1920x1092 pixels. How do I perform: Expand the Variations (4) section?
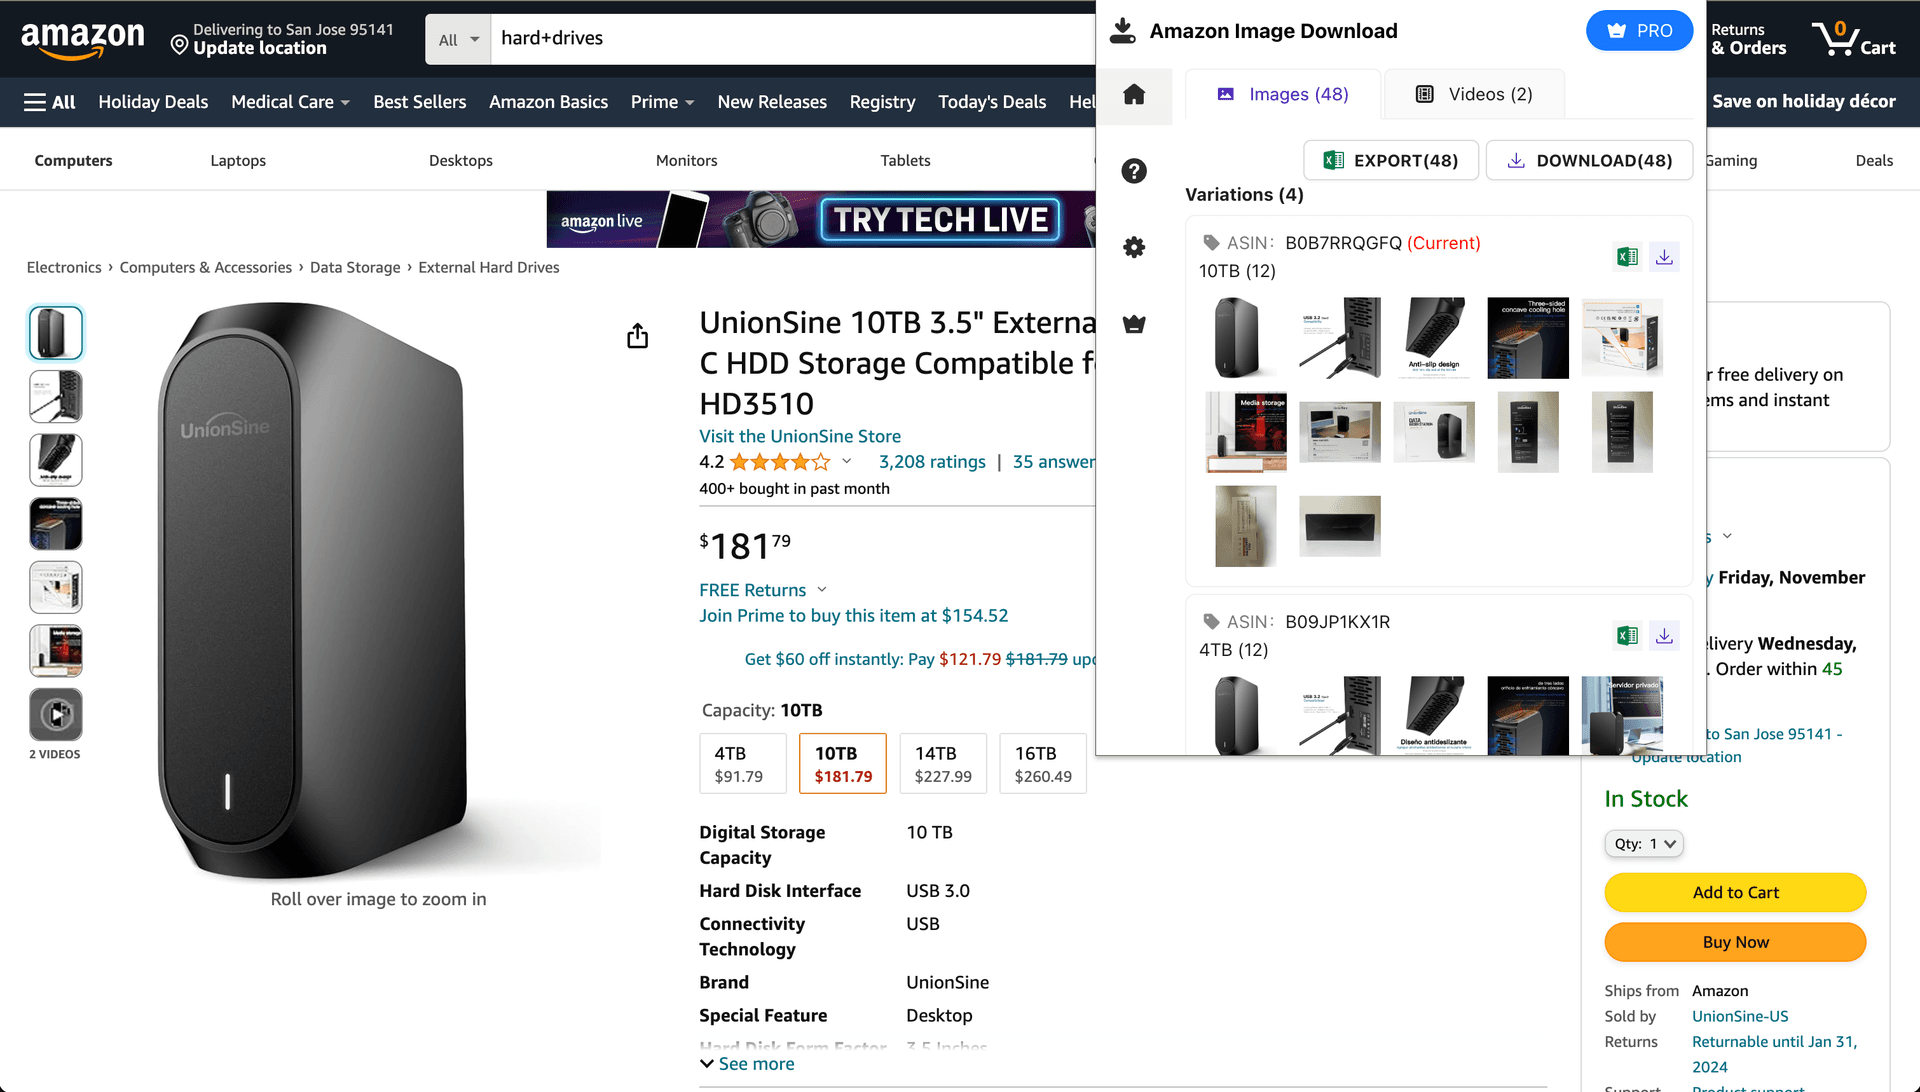(x=1245, y=194)
